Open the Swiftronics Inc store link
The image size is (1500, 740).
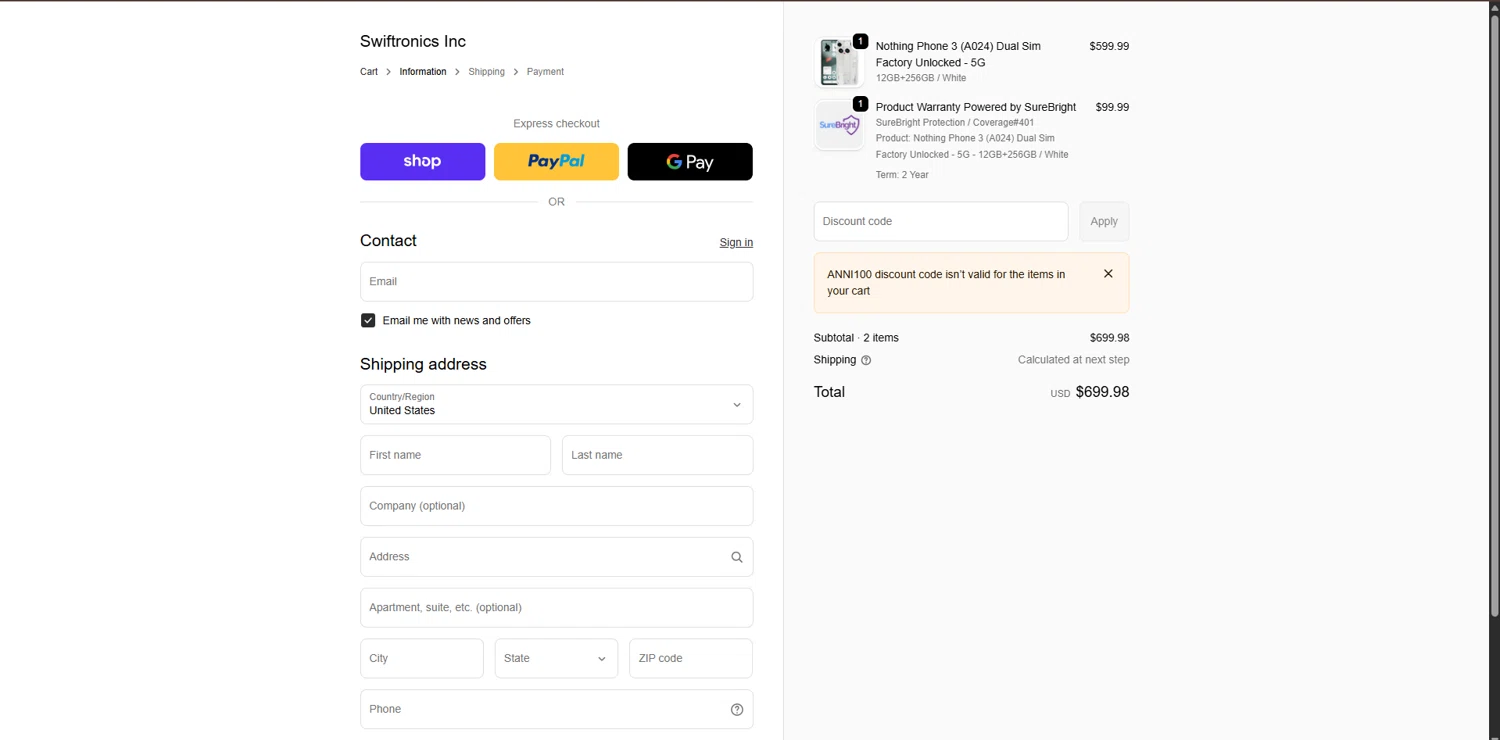coord(413,41)
